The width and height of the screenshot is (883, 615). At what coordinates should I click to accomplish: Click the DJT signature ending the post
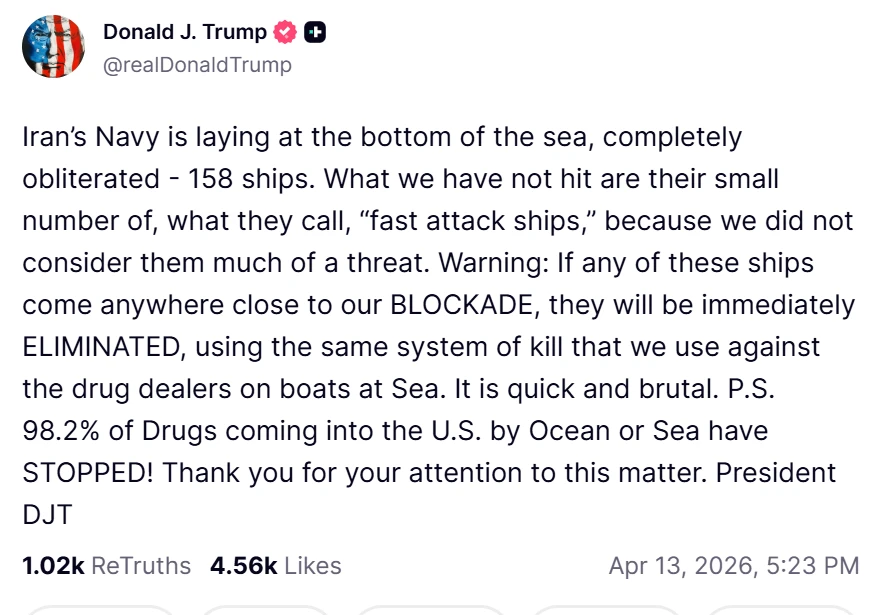coord(47,514)
